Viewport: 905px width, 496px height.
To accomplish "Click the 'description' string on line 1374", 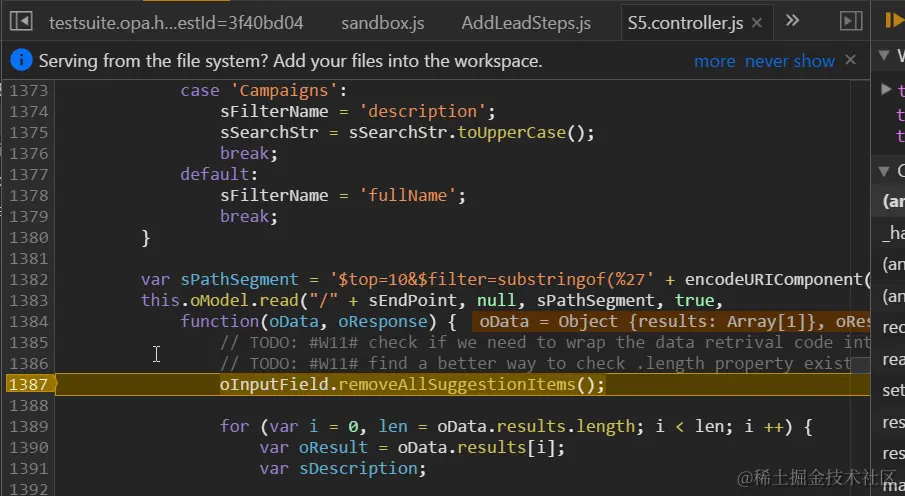I will coord(422,111).
